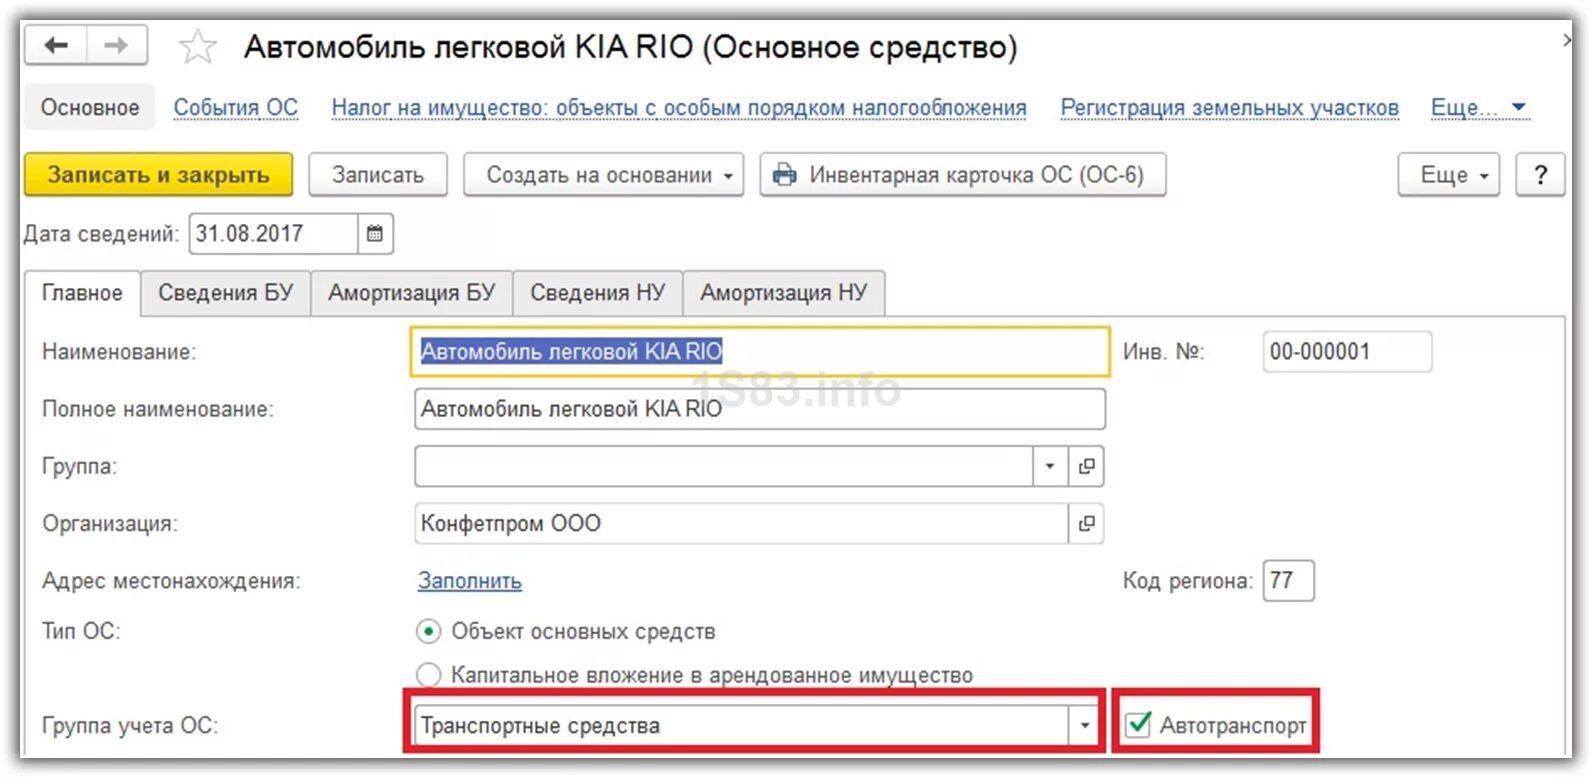Go forward with the right arrow button
Image resolution: width=1592 pixels, height=778 pixels.
pos(117,45)
